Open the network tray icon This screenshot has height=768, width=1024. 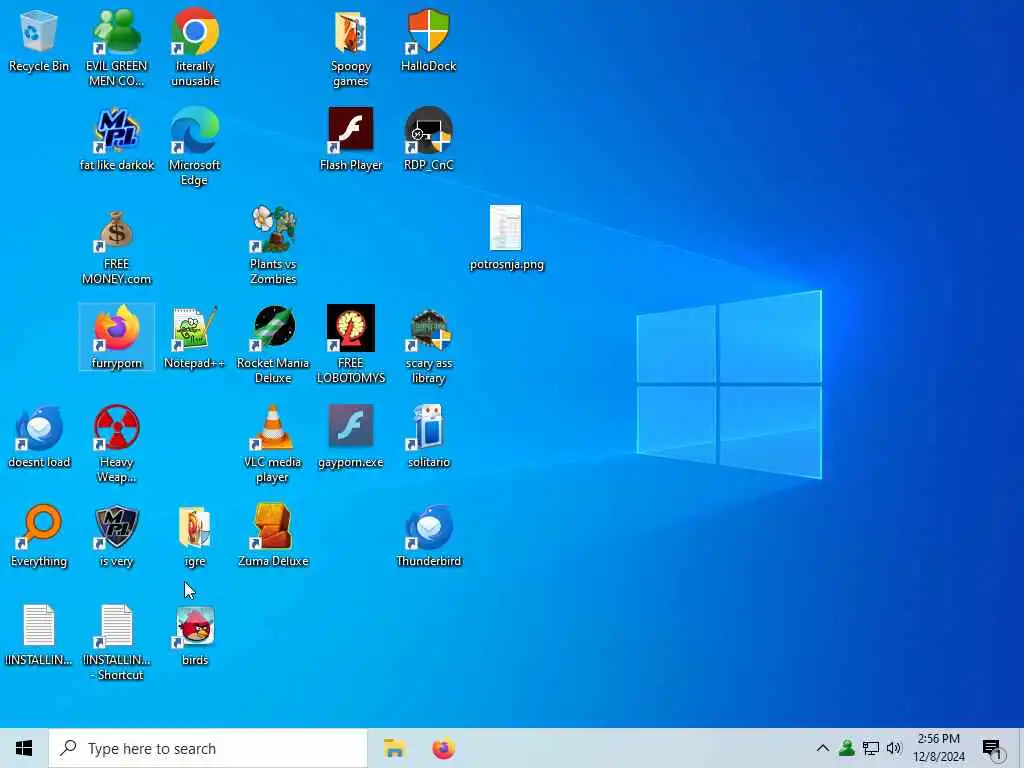click(871, 748)
